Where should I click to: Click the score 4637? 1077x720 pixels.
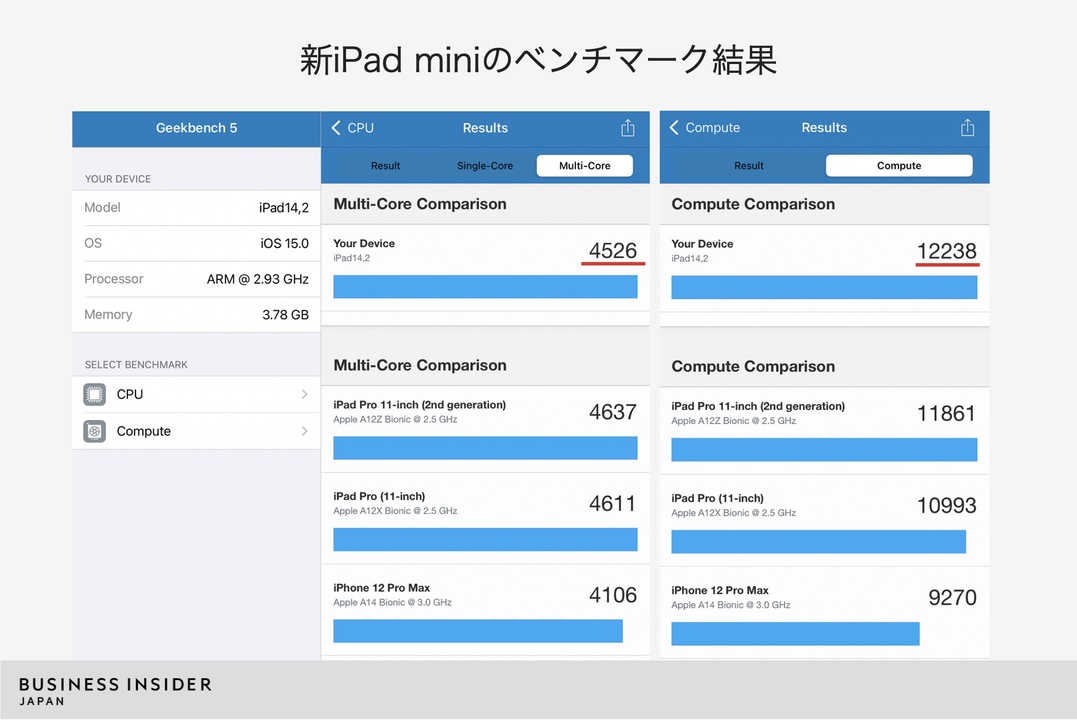[613, 412]
